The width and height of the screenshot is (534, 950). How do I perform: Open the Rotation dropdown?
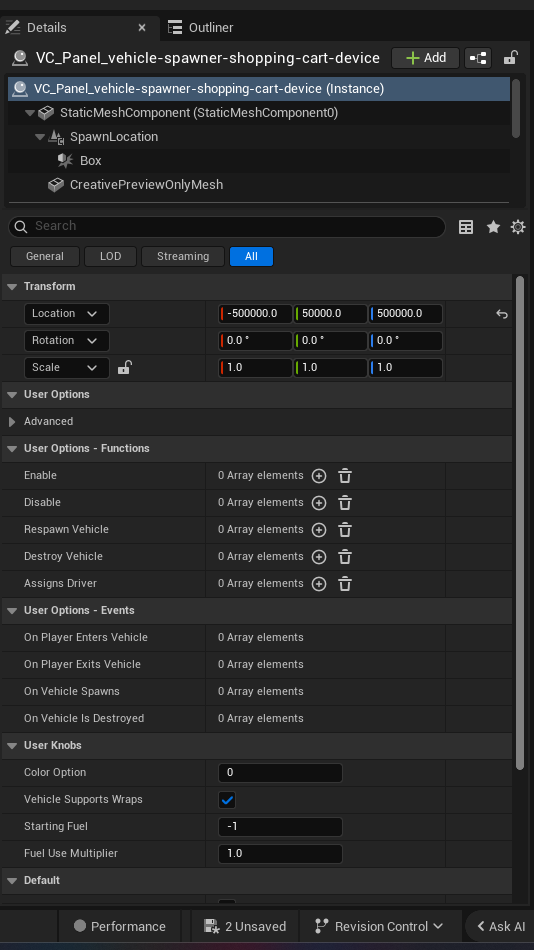click(67, 340)
